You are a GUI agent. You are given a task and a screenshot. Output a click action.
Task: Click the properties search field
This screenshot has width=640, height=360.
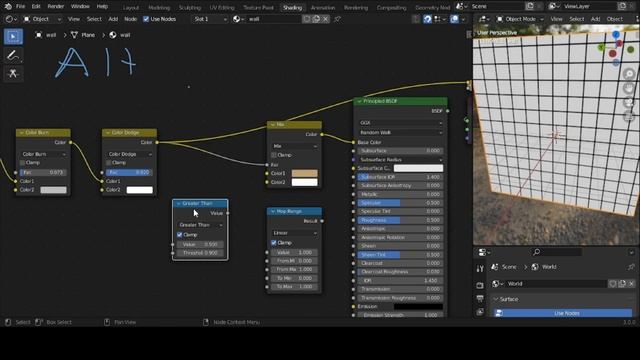point(558,252)
